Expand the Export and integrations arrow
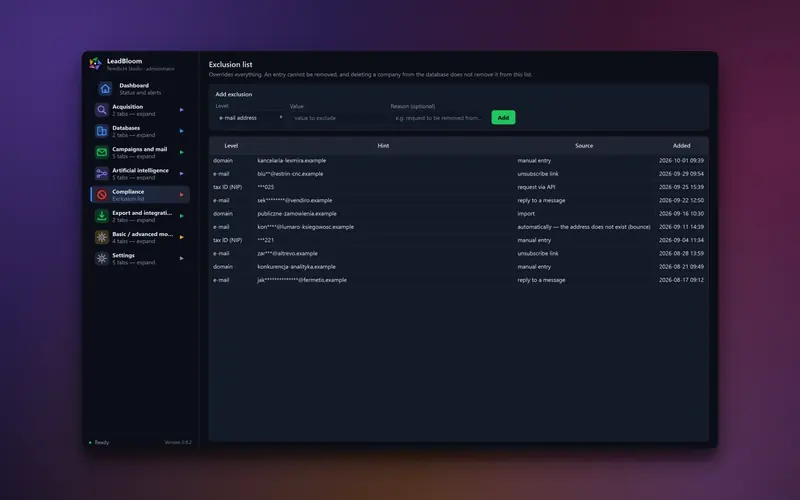This screenshot has height=500, width=800. [182, 216]
